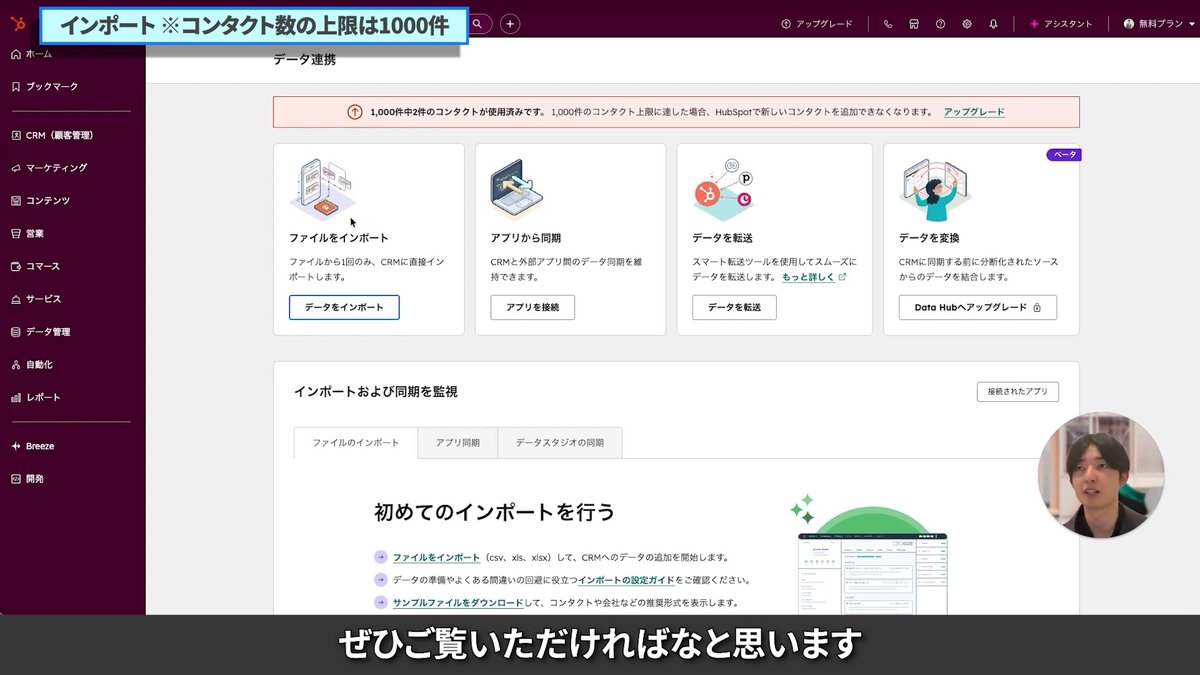
Task: Open the calling phone icon in top bar
Action: point(887,22)
